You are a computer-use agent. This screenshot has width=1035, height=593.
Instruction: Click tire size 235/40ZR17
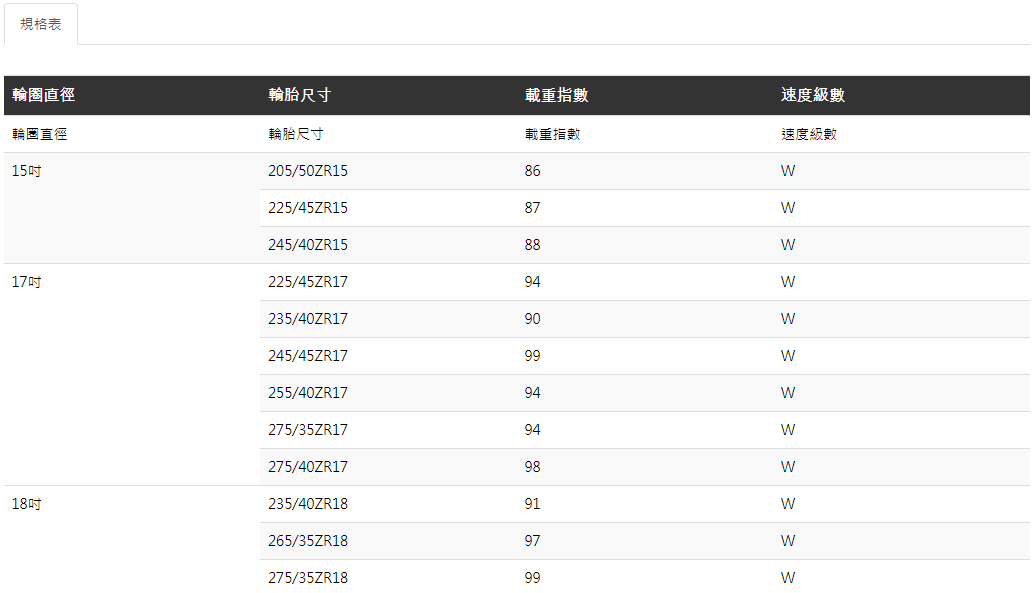coord(308,319)
